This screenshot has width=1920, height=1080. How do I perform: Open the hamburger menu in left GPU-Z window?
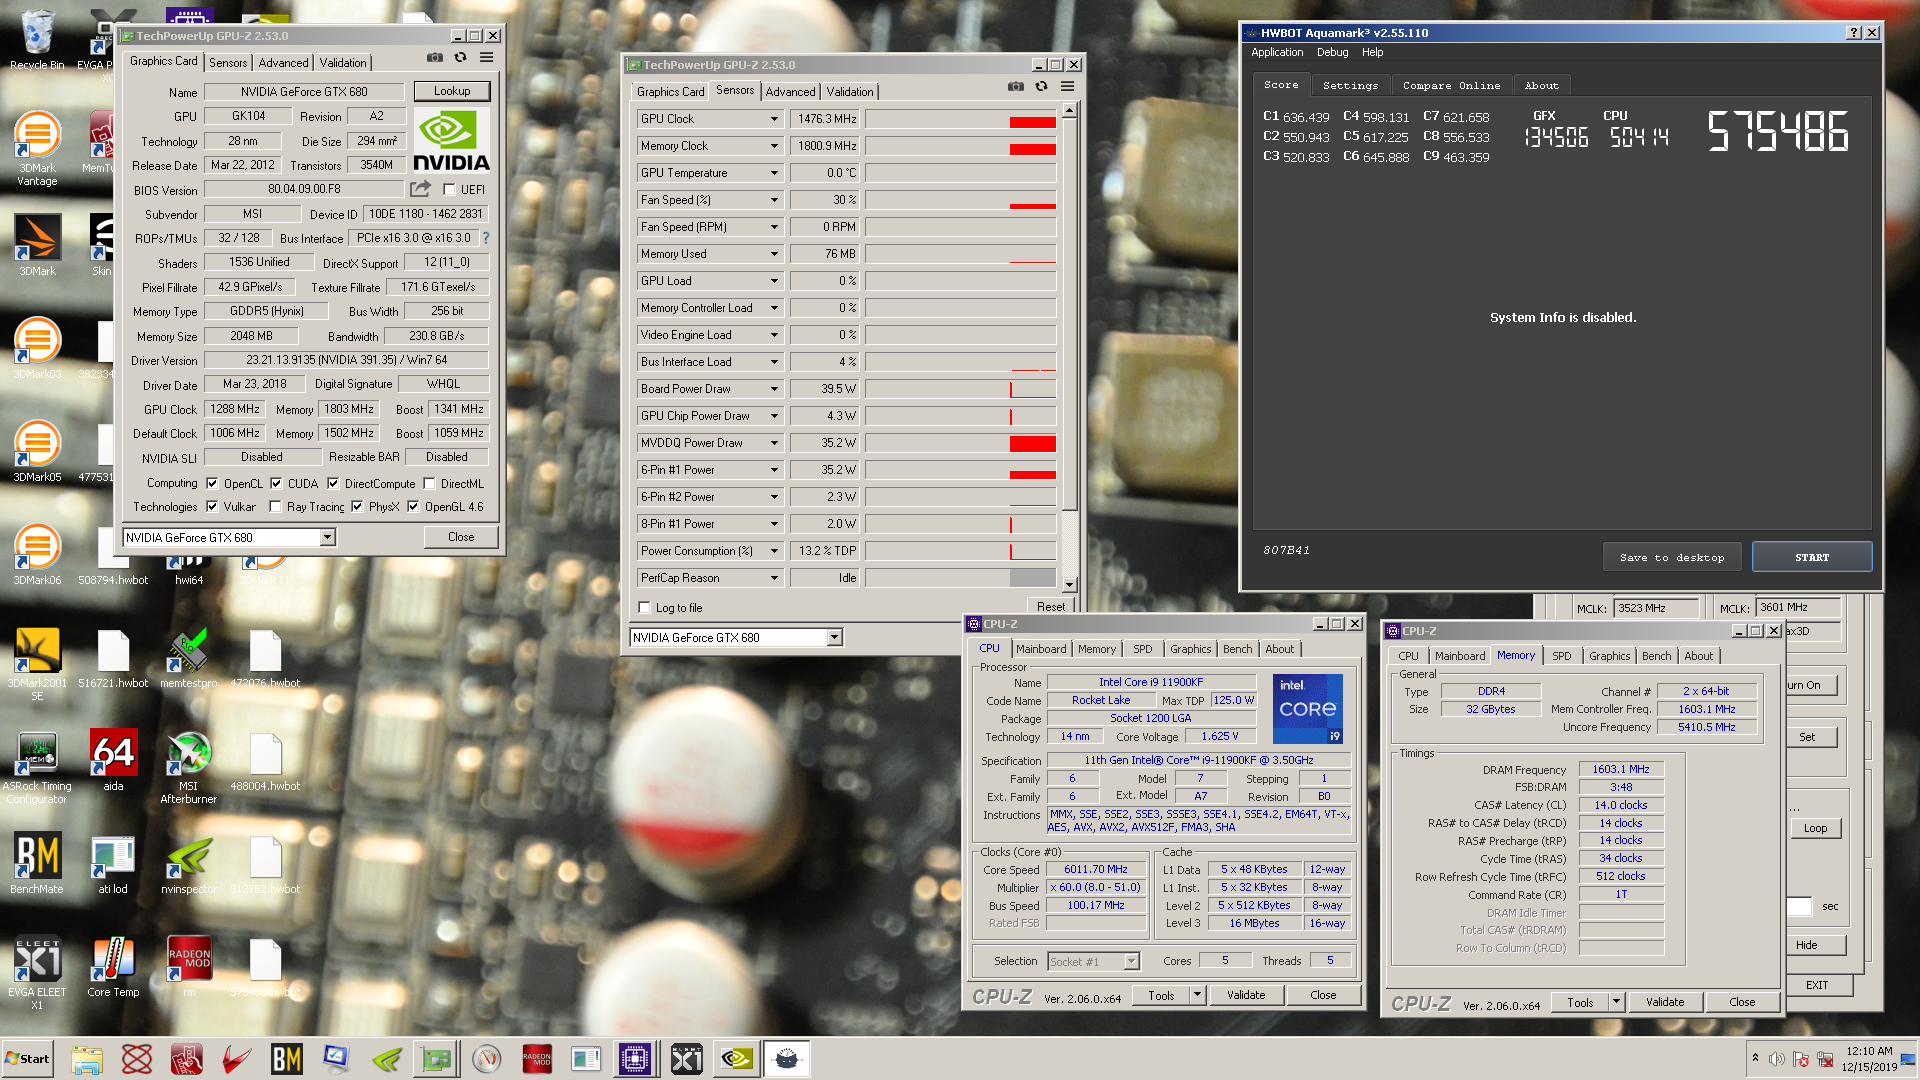click(x=487, y=58)
